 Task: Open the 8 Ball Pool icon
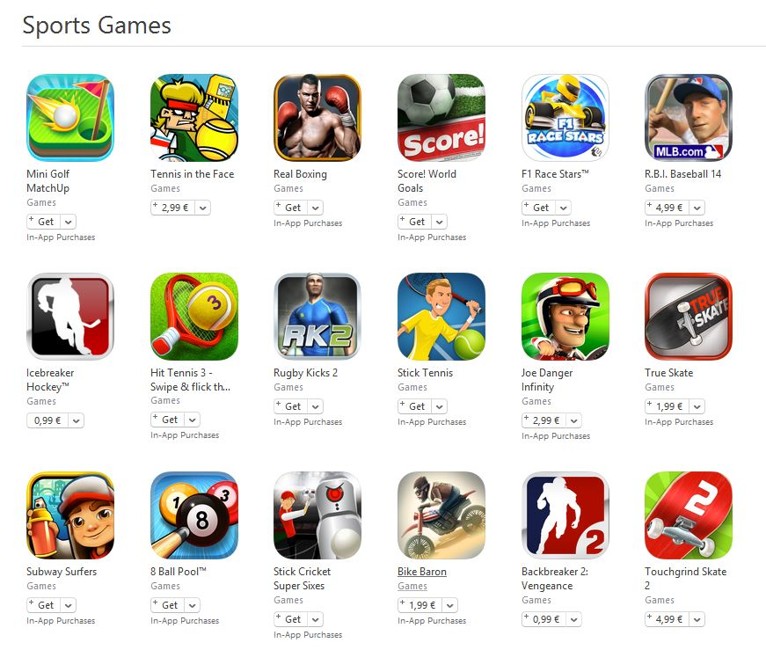click(194, 515)
